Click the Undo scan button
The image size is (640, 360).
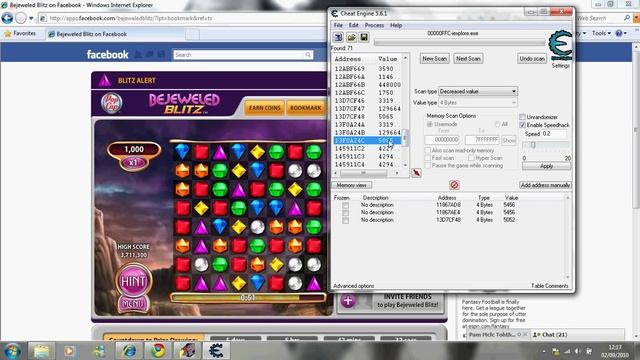click(x=532, y=59)
